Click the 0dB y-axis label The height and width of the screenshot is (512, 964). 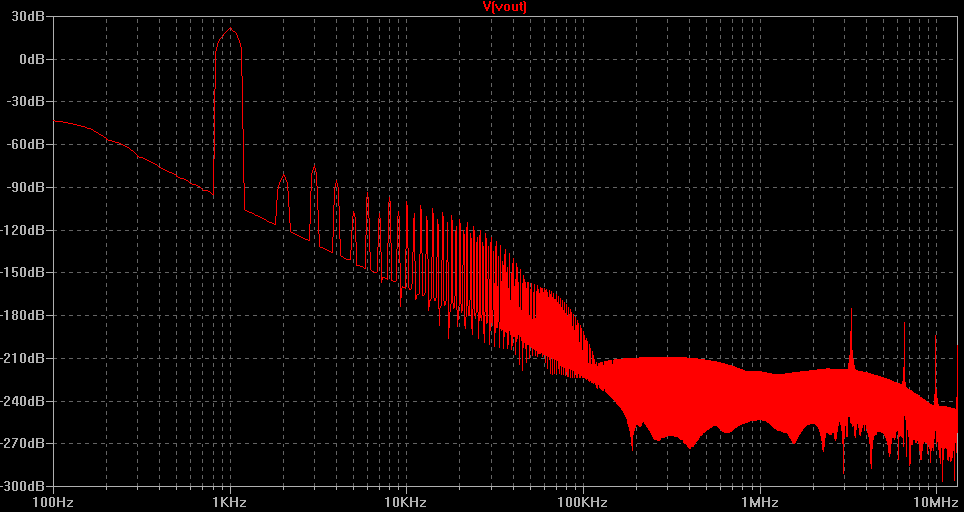31,59
